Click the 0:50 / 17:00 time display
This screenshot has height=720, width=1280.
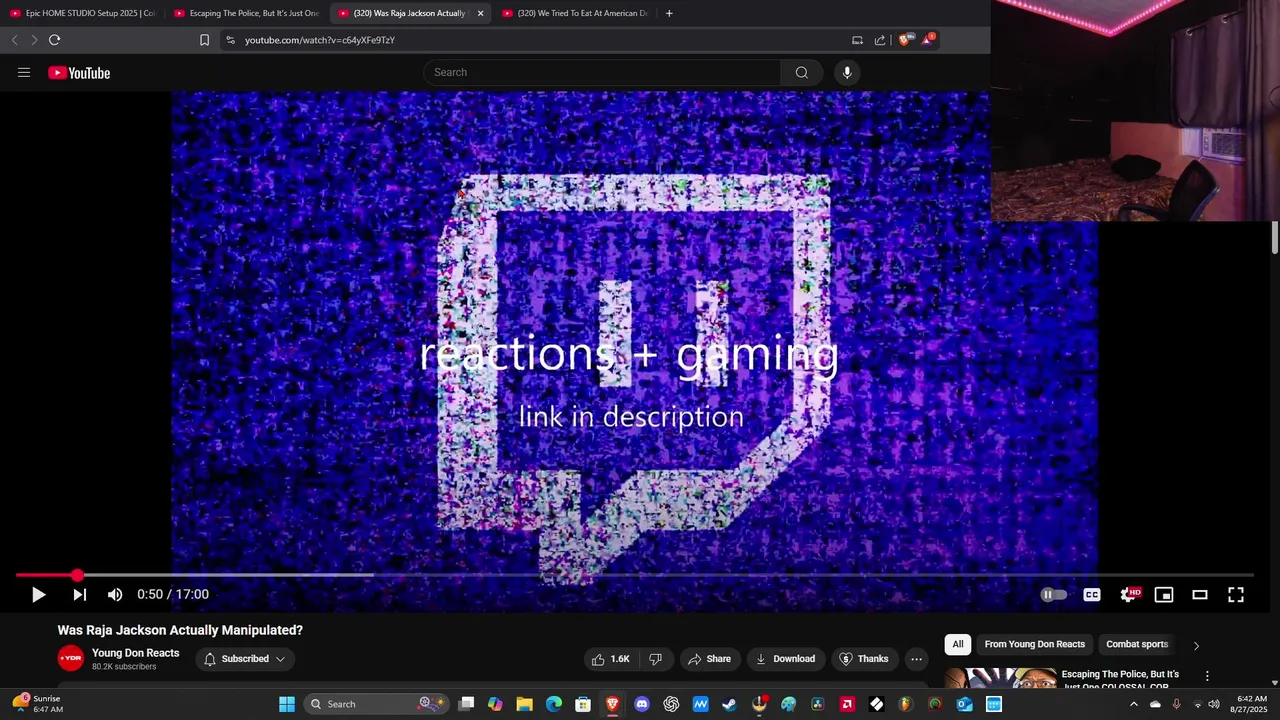173,594
